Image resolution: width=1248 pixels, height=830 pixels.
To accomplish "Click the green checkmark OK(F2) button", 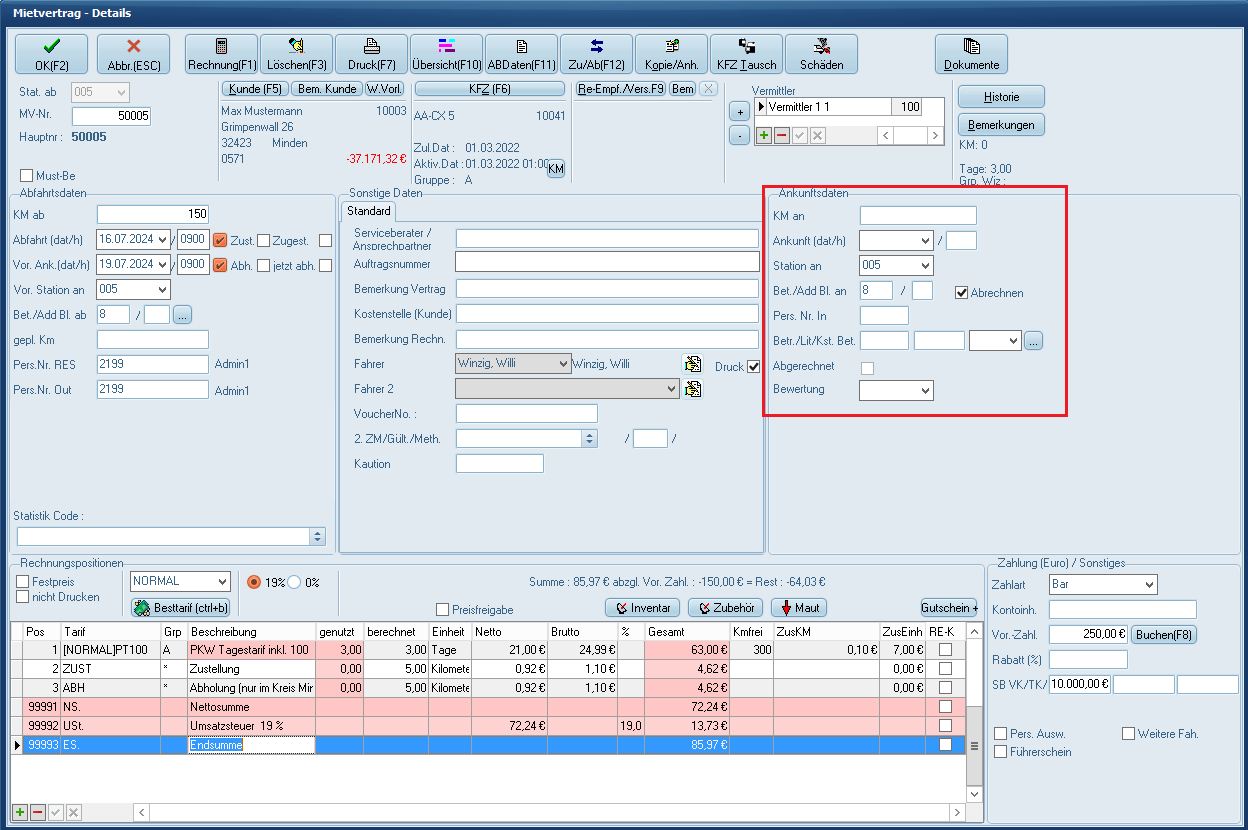I will (x=51, y=54).
